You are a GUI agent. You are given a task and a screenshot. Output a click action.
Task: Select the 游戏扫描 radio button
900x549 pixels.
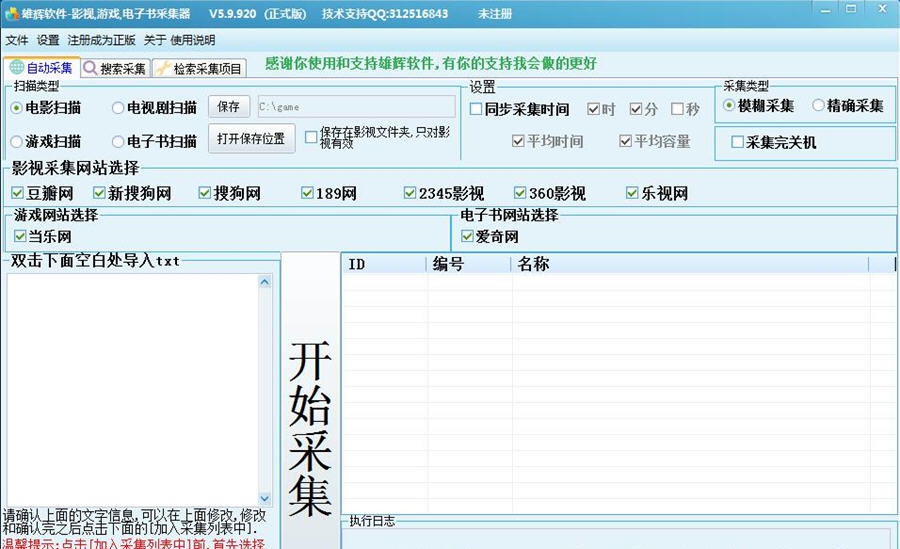tap(46, 141)
